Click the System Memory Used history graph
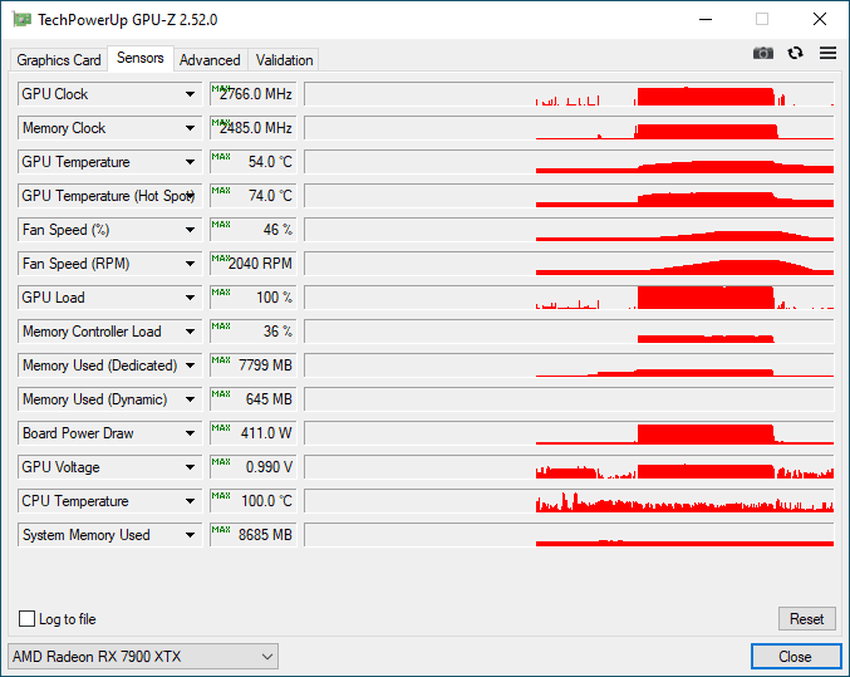 point(569,535)
